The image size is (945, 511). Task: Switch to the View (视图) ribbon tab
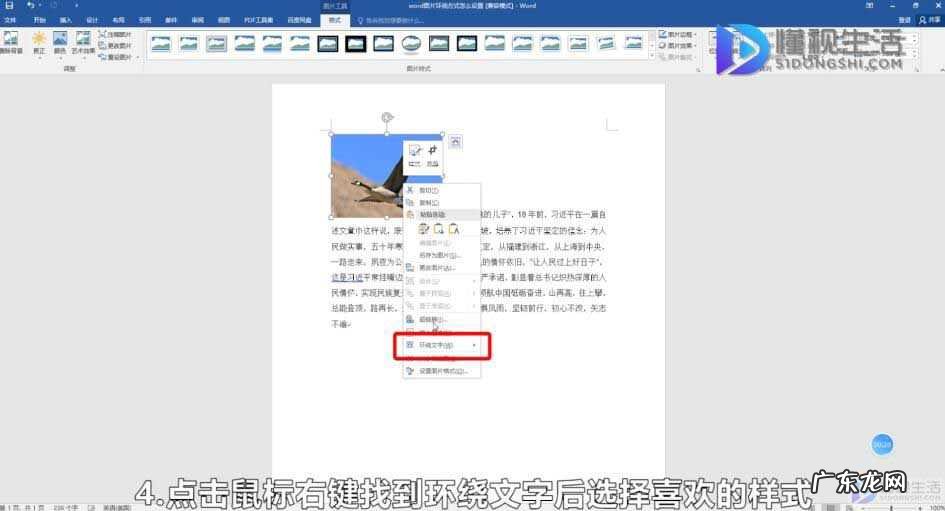coord(224,20)
